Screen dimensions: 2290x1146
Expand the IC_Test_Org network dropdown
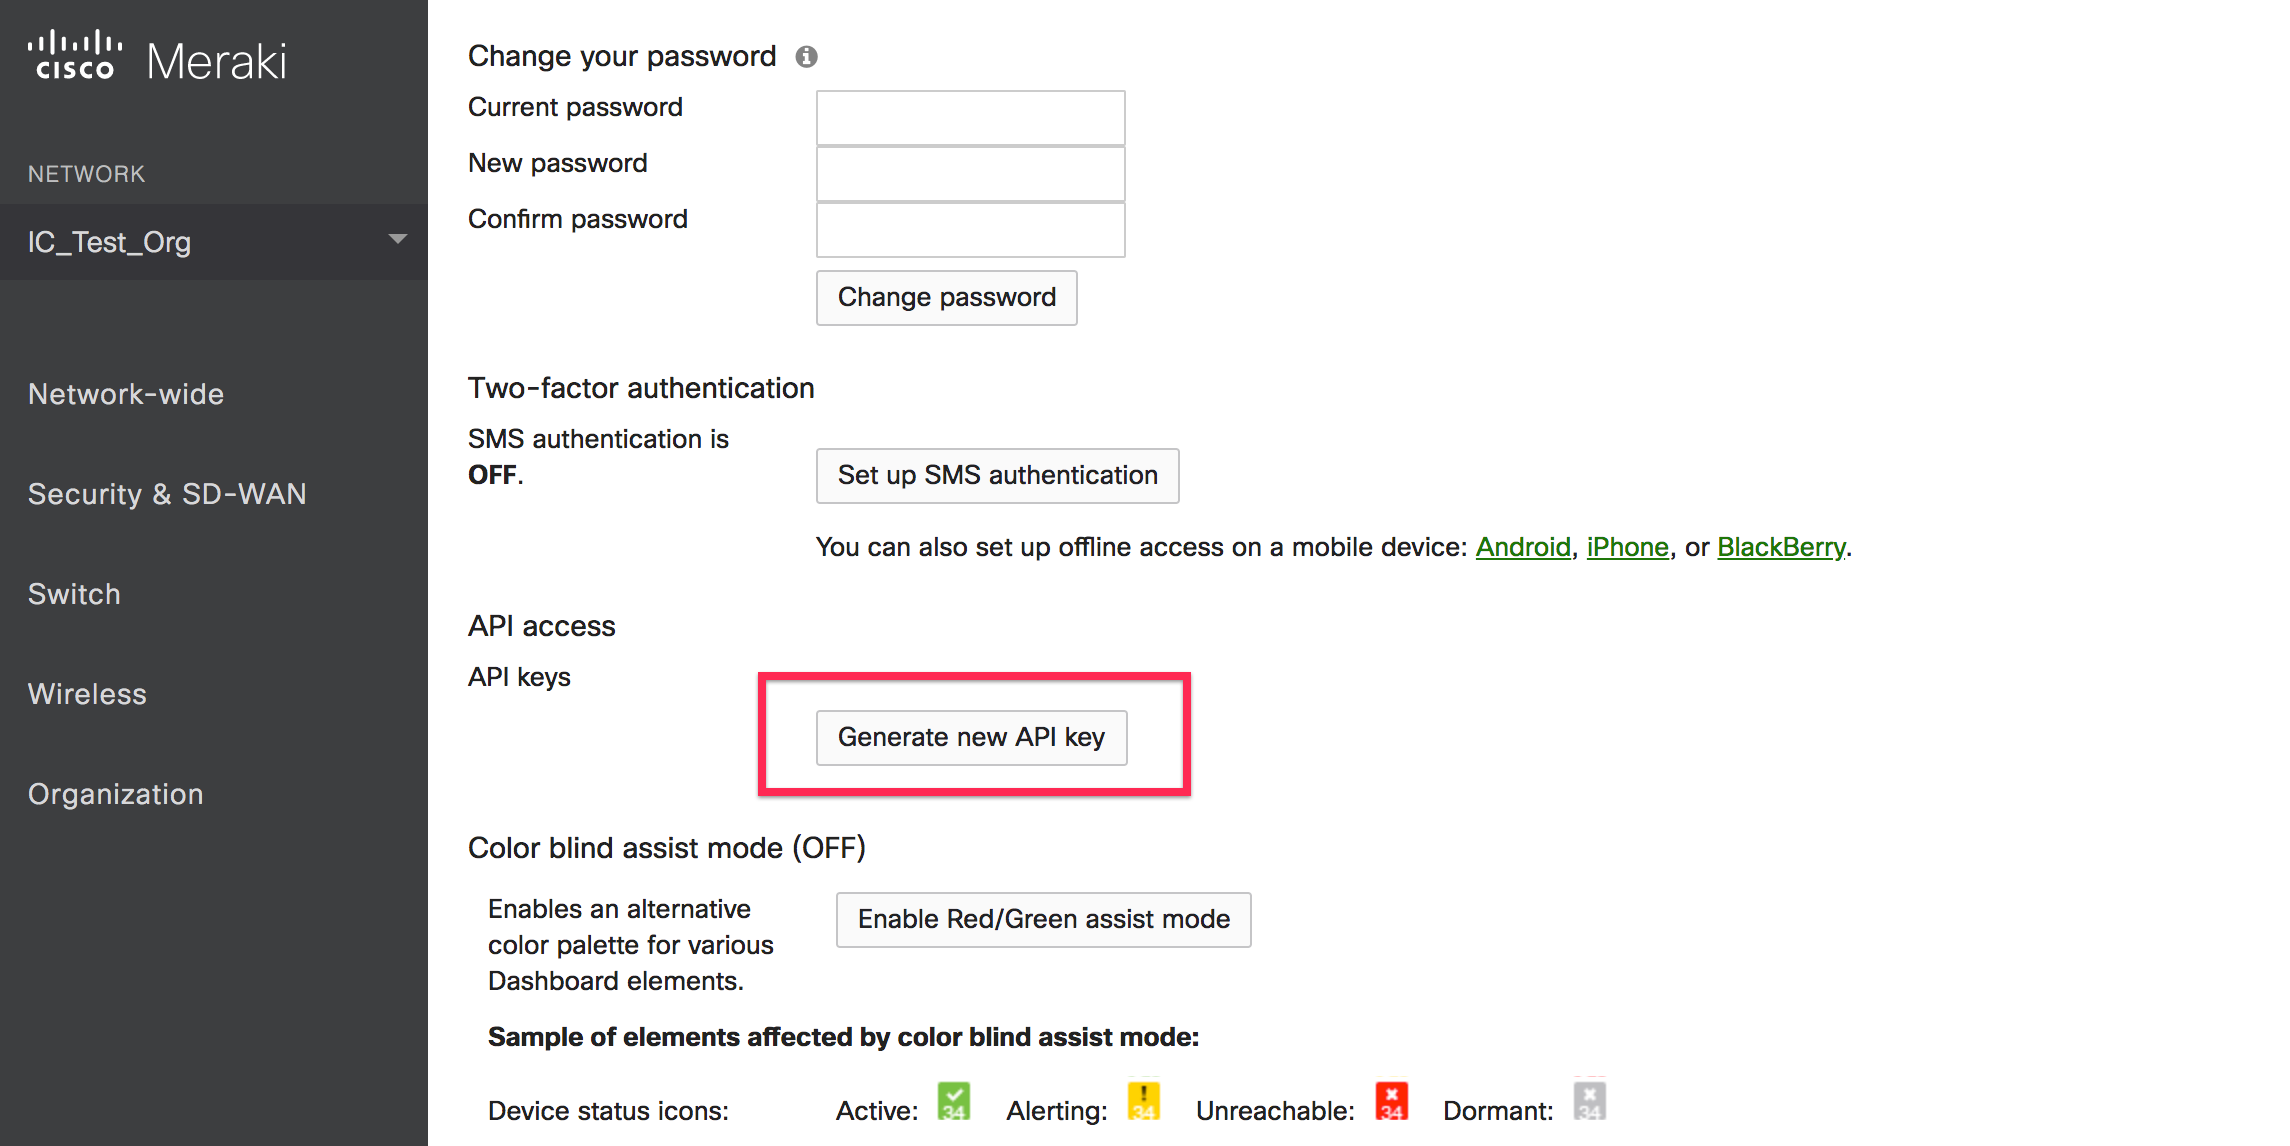click(x=397, y=238)
